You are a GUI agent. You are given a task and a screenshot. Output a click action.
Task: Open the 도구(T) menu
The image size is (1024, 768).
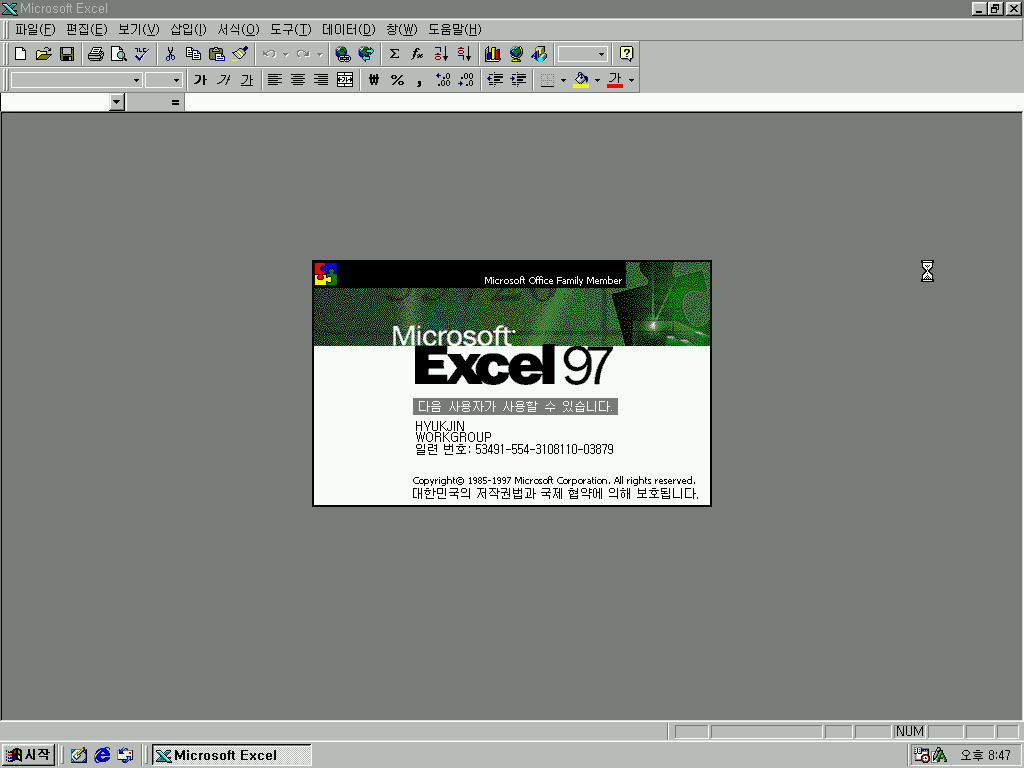point(291,29)
